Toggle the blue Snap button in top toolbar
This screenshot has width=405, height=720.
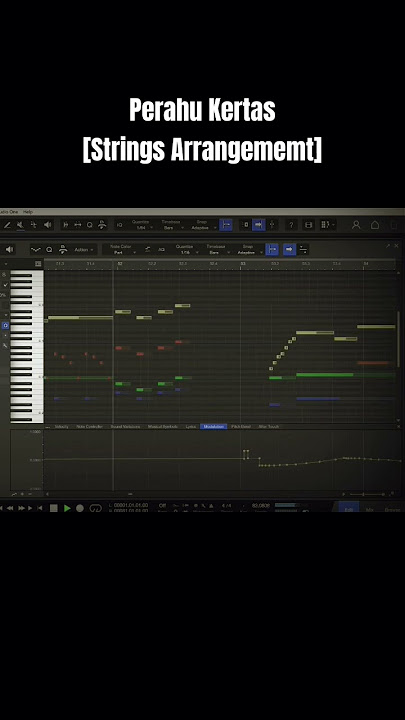pyautogui.click(x=225, y=225)
